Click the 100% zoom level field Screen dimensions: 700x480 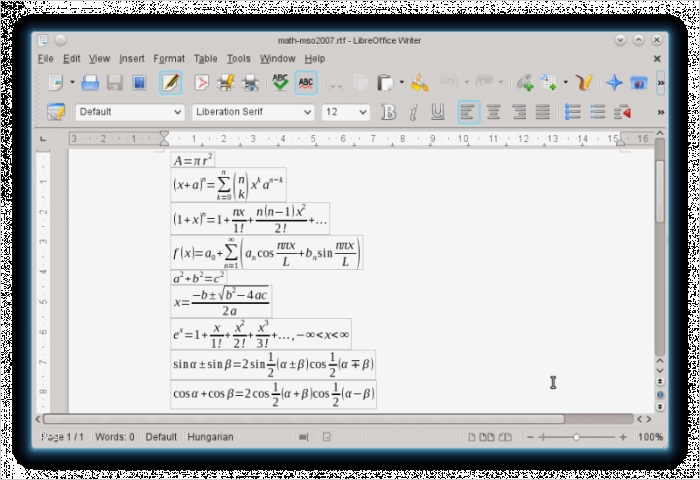pos(650,437)
